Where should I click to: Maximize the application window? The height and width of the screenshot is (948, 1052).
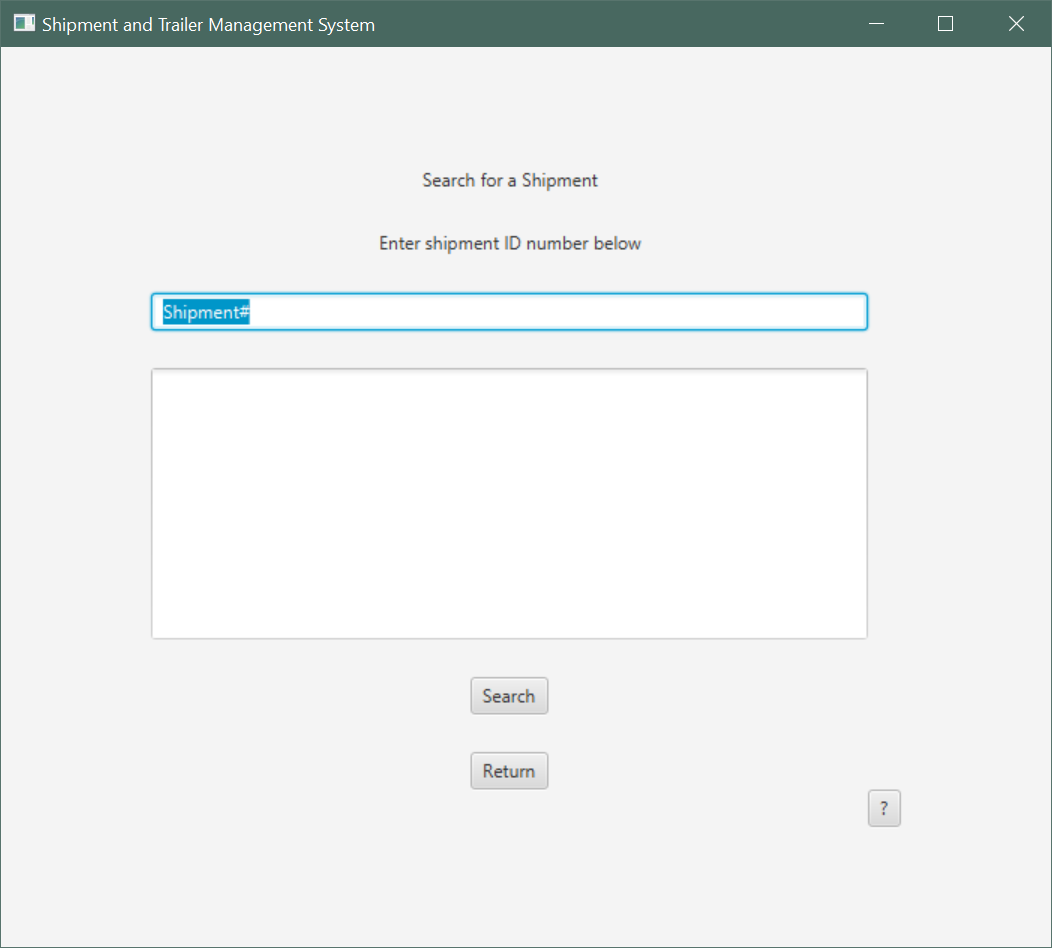coord(945,24)
